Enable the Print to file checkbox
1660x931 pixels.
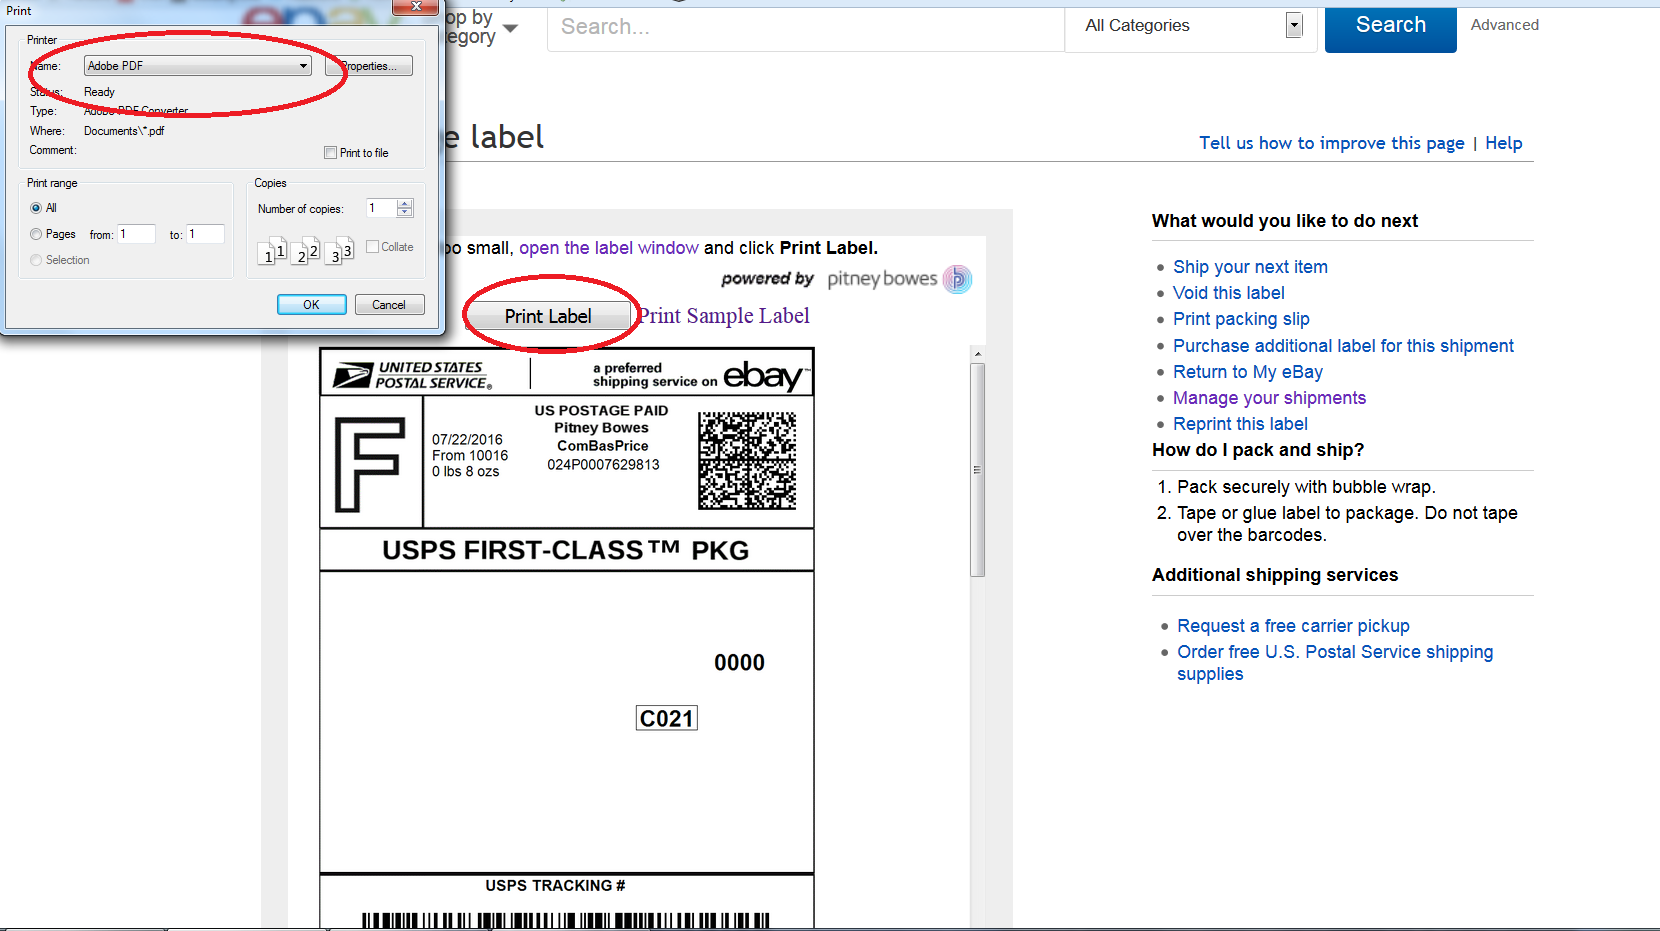pyautogui.click(x=330, y=153)
